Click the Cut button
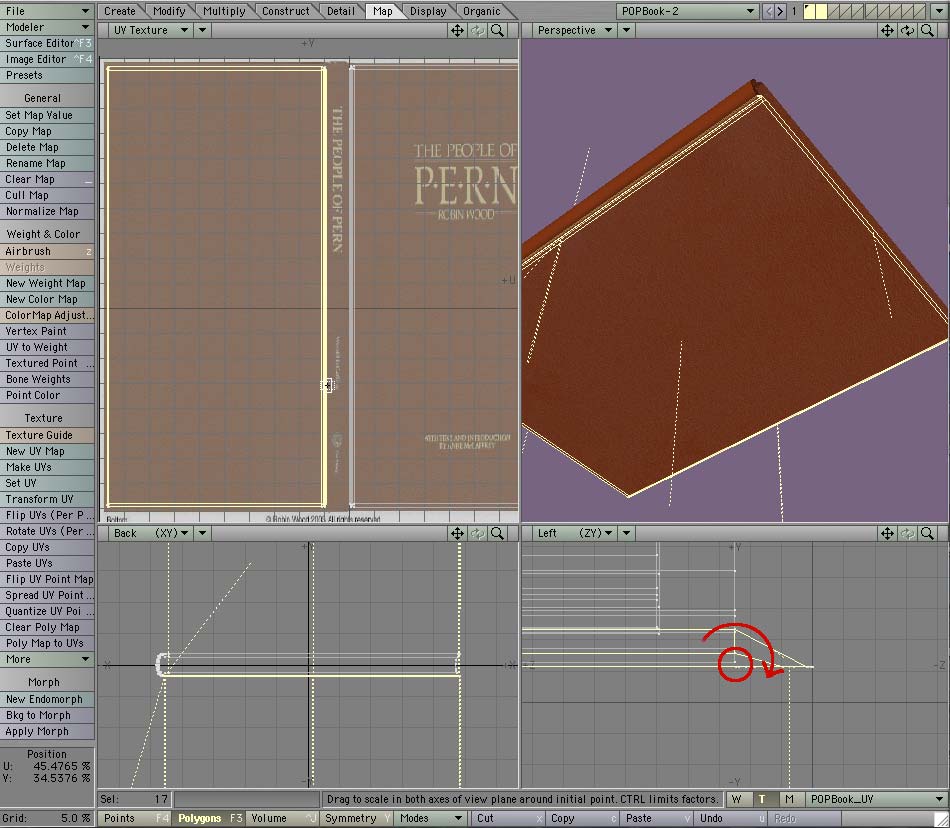Screen dimensions: 950x828 click(507, 818)
